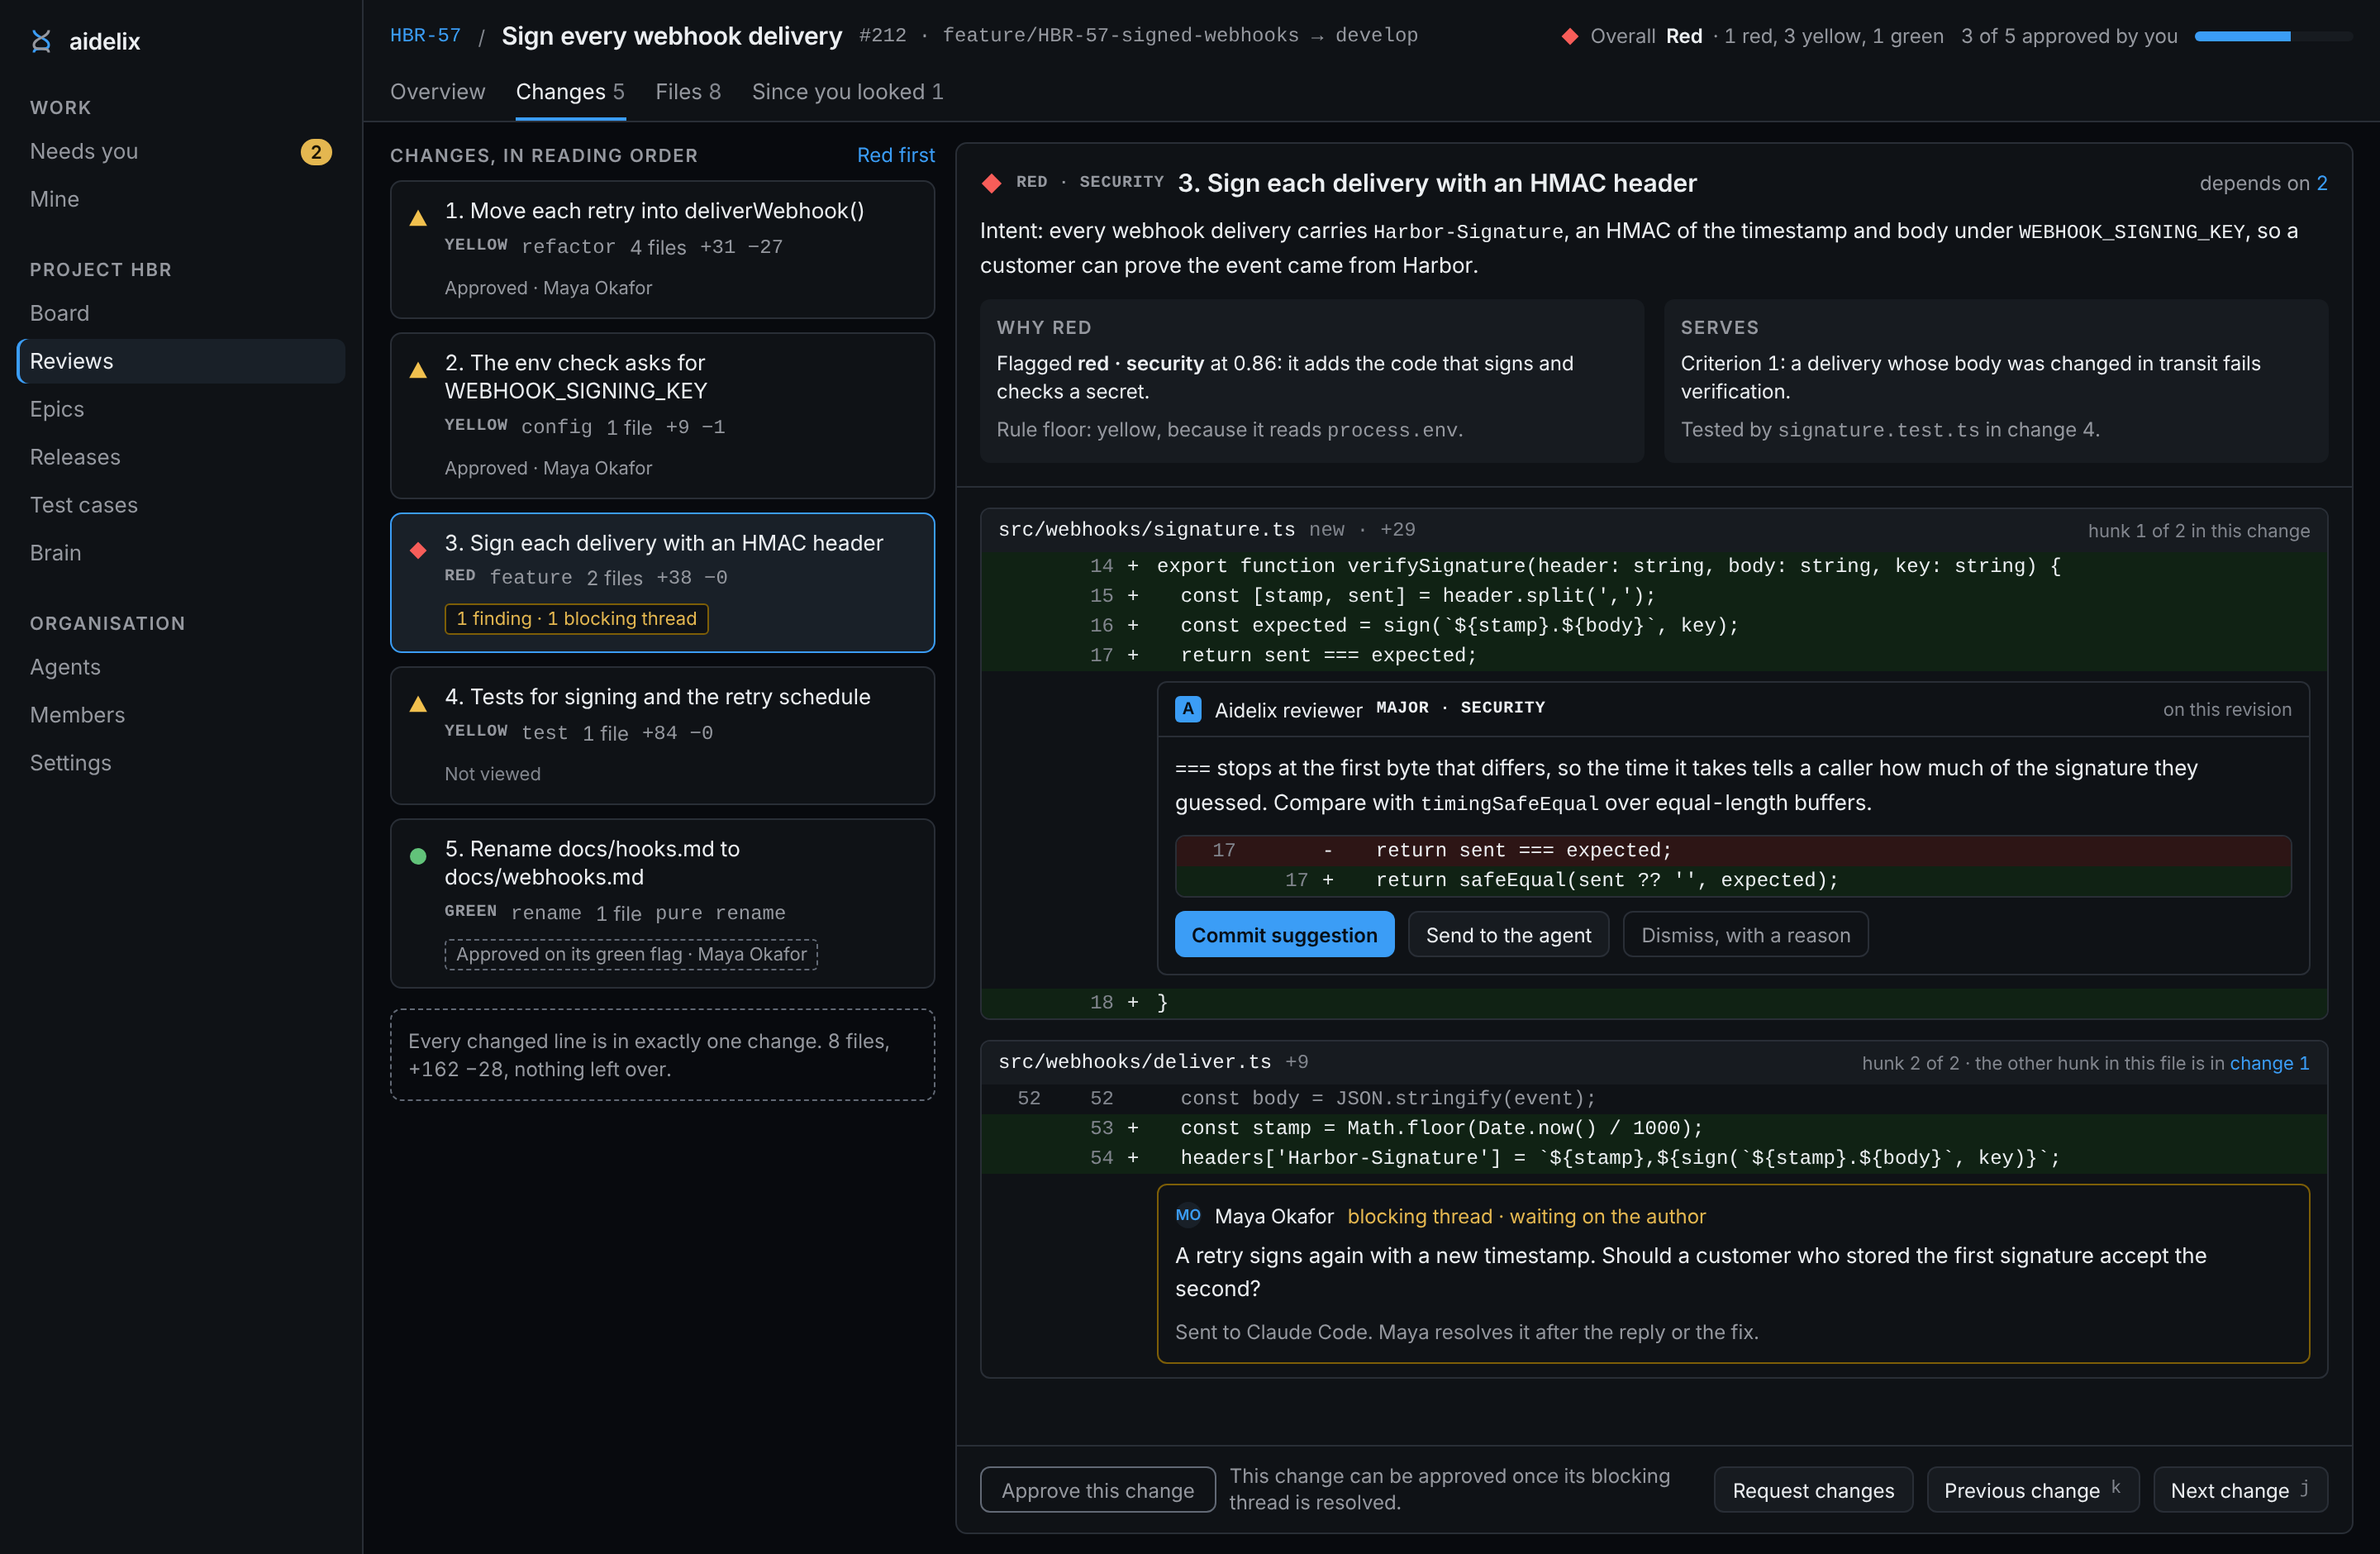Click the red diamond beside Overall Red
The height and width of the screenshot is (1554, 2380).
(x=1569, y=36)
